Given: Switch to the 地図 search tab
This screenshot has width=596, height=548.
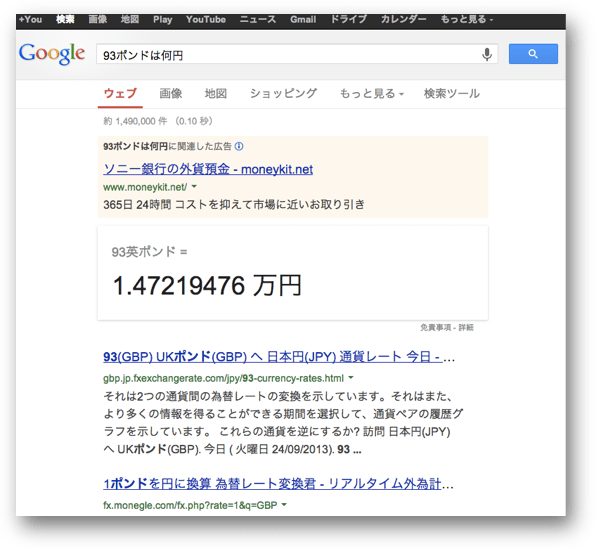Looking at the screenshot, I should click(216, 93).
